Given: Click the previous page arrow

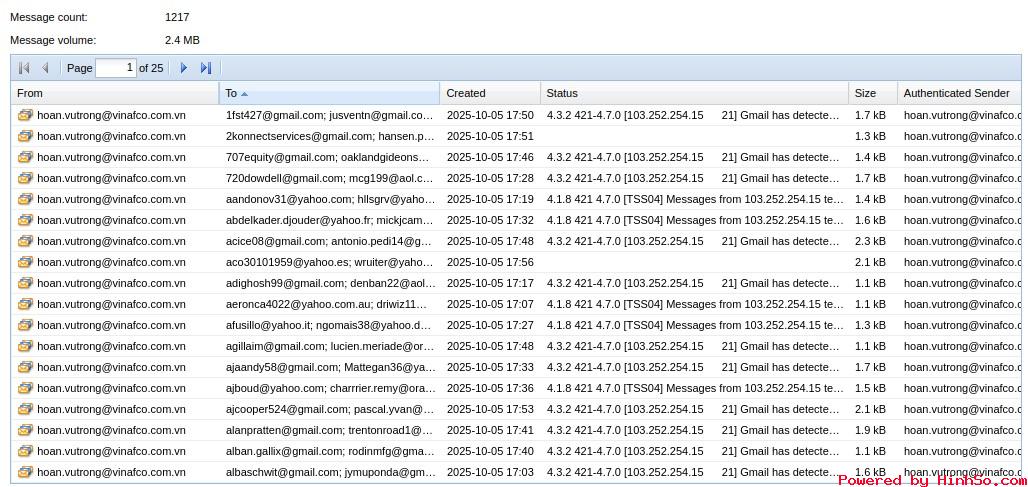Looking at the screenshot, I should point(45,68).
